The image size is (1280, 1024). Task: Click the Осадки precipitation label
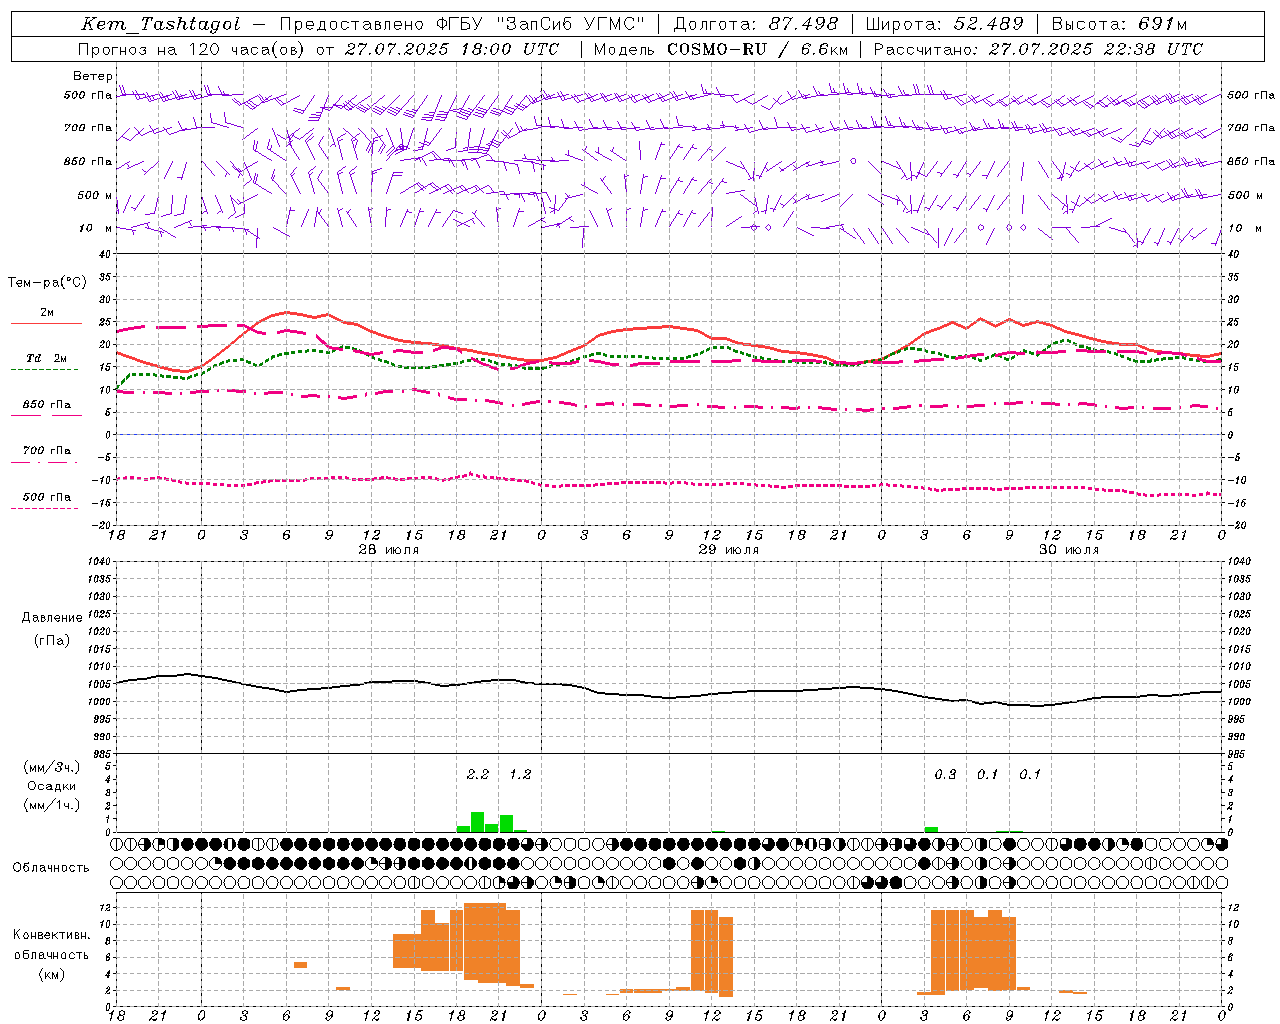(52, 786)
